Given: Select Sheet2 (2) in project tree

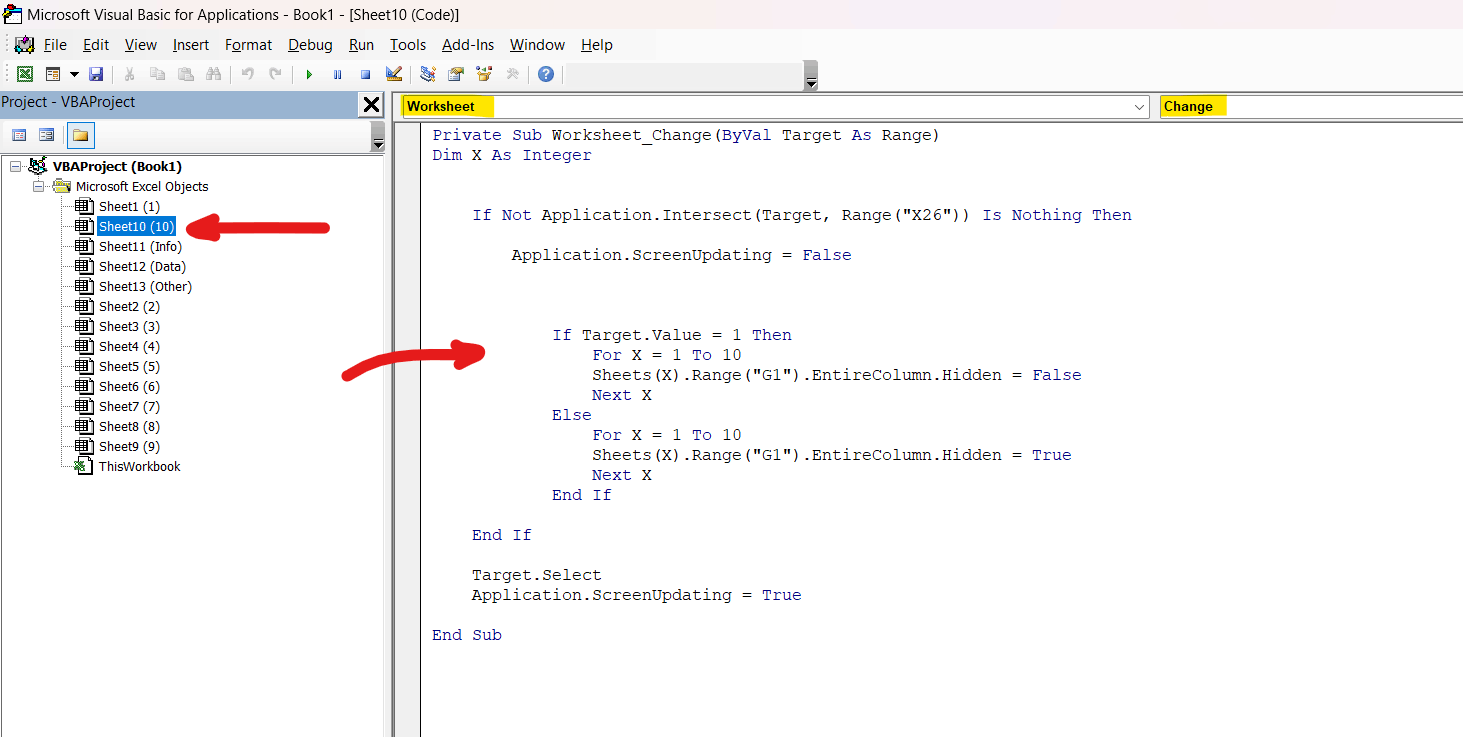Looking at the screenshot, I should [129, 306].
